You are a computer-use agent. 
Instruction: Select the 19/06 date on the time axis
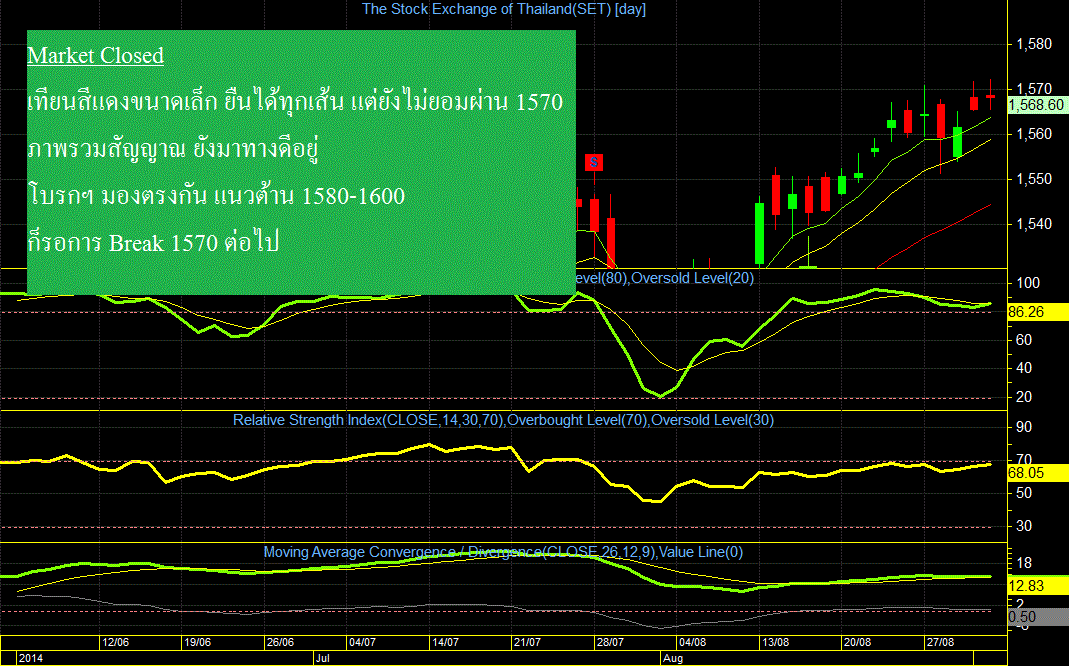198,642
